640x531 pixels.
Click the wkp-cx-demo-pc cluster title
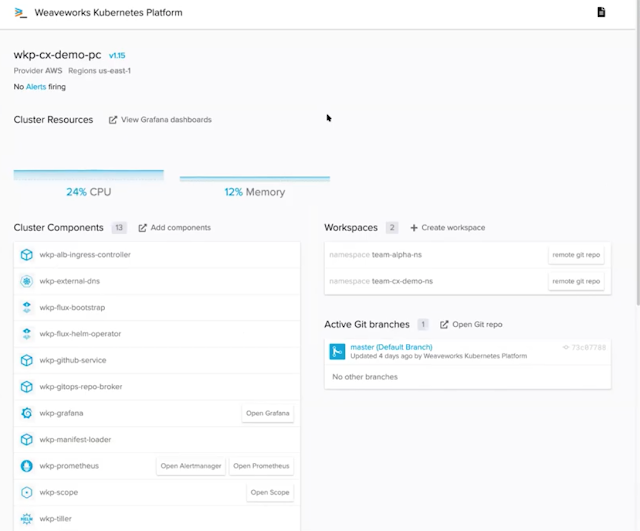coord(58,55)
